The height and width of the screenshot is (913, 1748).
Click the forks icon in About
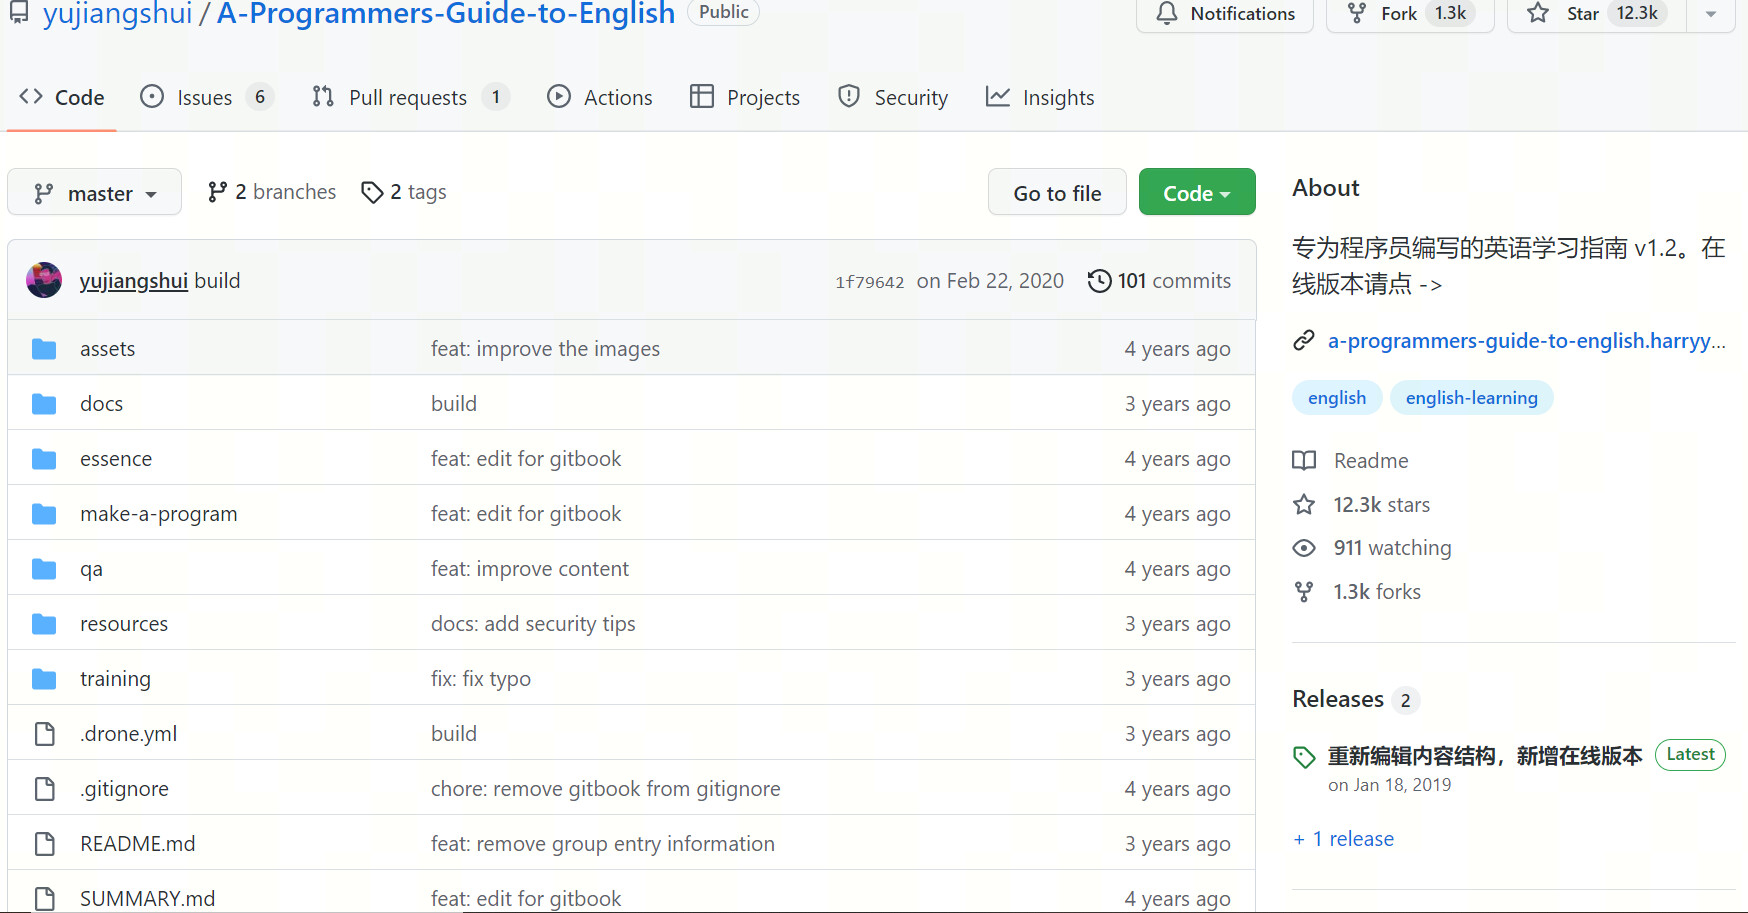(1304, 592)
